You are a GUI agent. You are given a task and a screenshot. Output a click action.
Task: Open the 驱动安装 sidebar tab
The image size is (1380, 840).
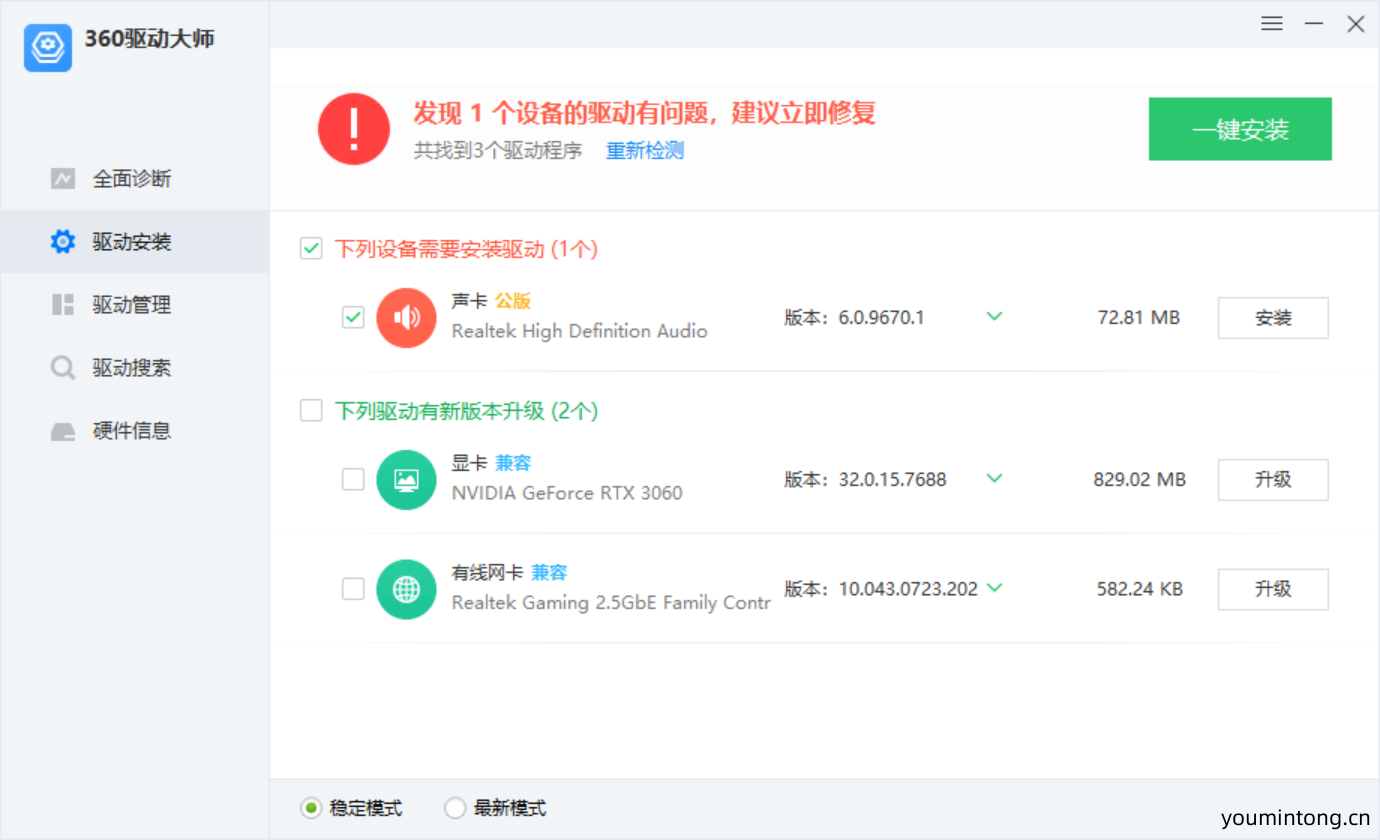coord(135,242)
